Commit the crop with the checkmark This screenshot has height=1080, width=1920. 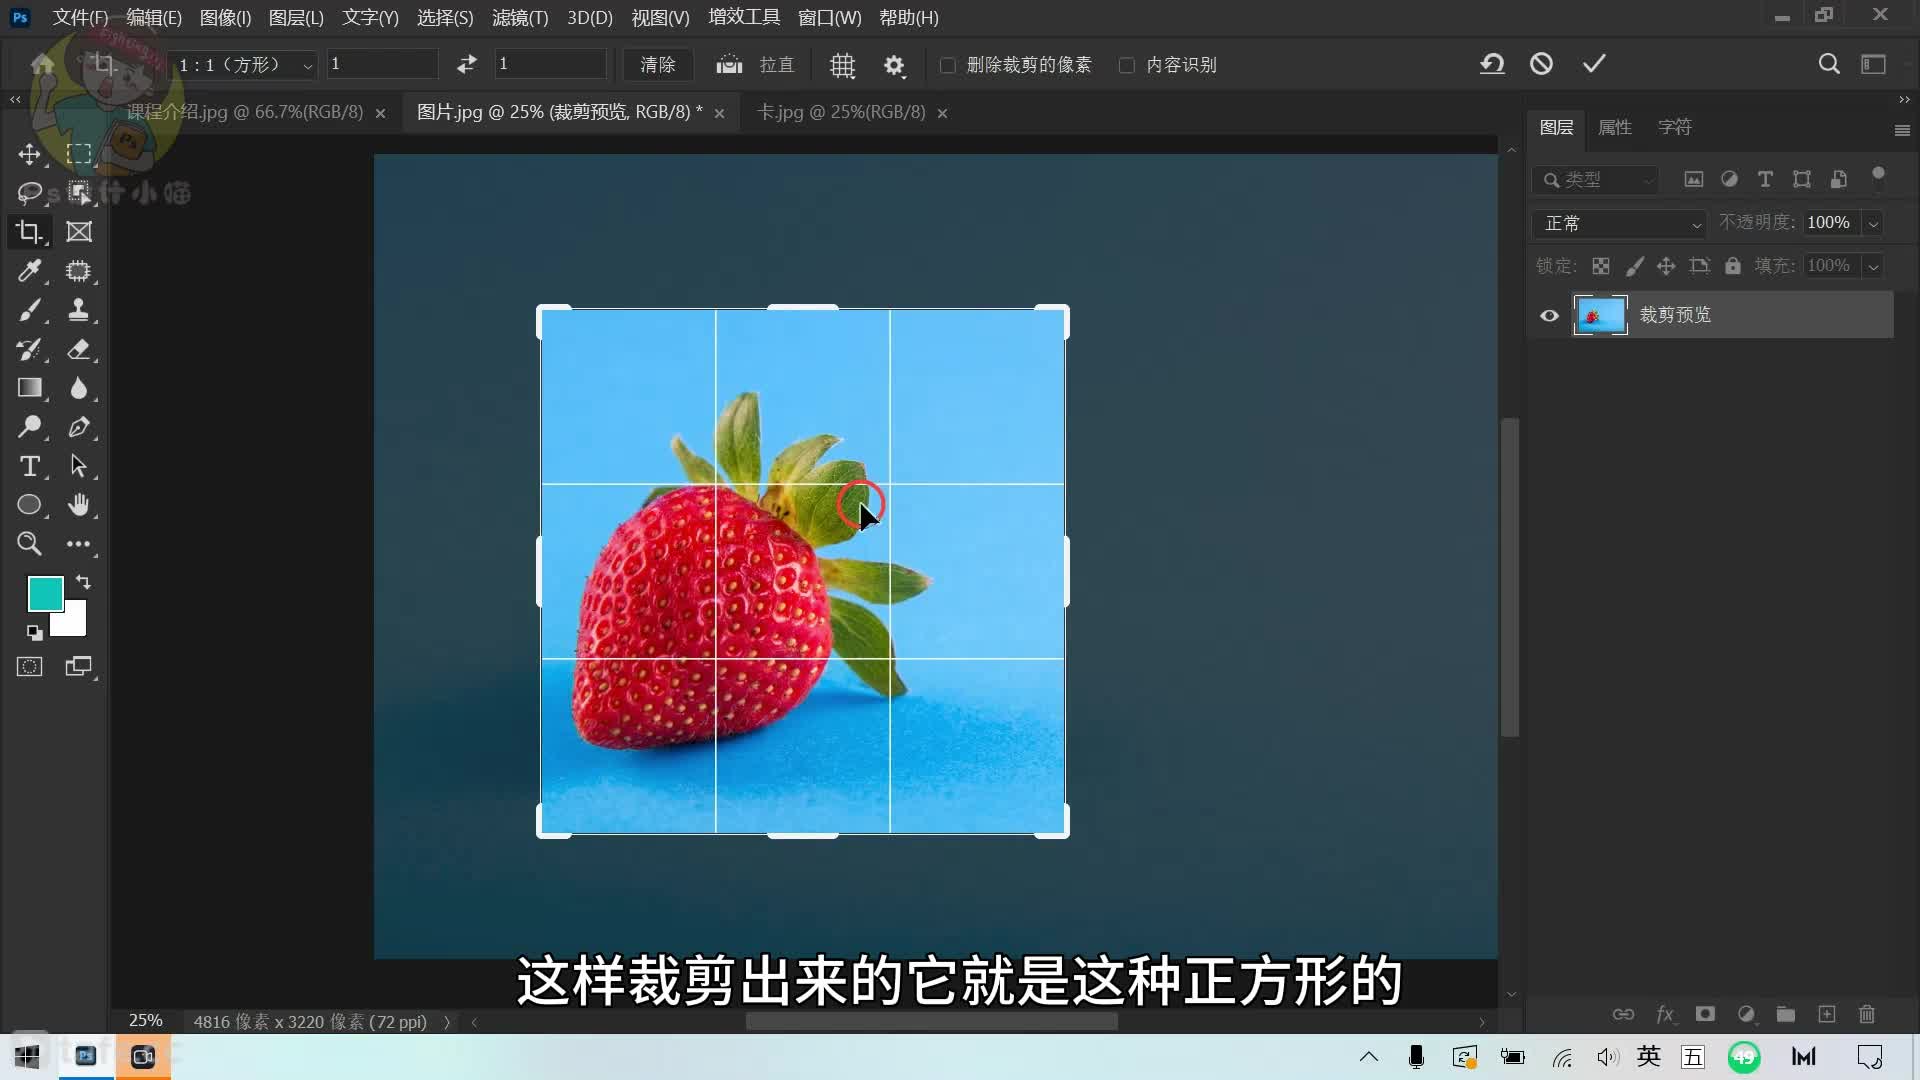pos(1594,64)
